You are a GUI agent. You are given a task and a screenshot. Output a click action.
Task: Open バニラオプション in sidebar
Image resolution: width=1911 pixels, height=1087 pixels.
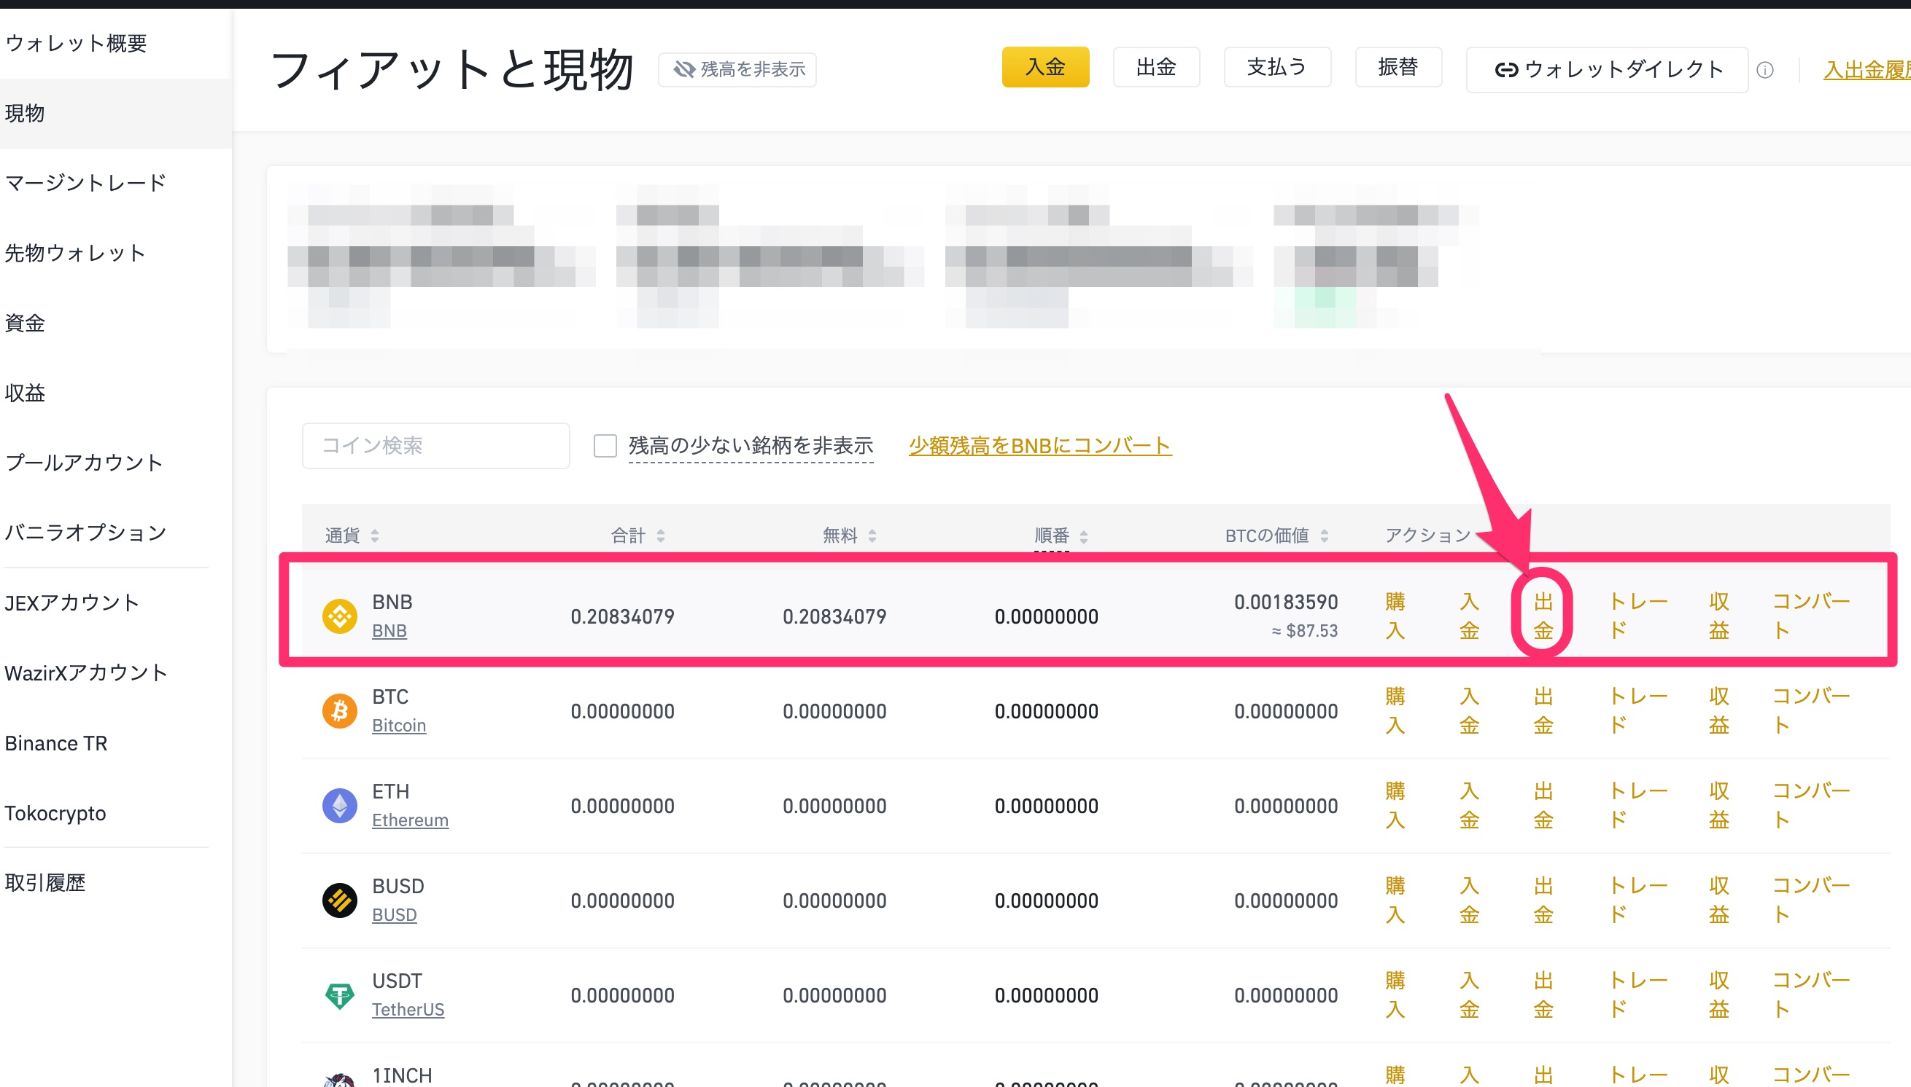(85, 533)
